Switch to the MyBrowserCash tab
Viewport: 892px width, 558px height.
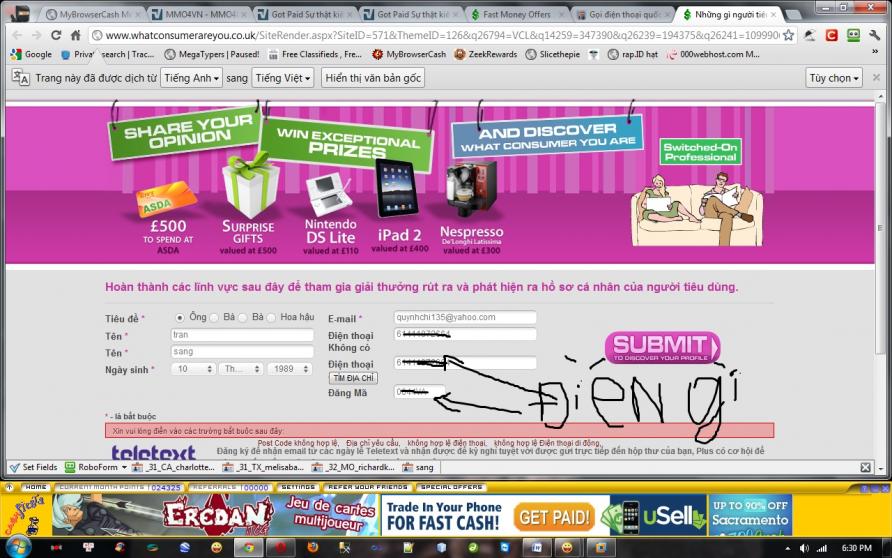point(91,14)
